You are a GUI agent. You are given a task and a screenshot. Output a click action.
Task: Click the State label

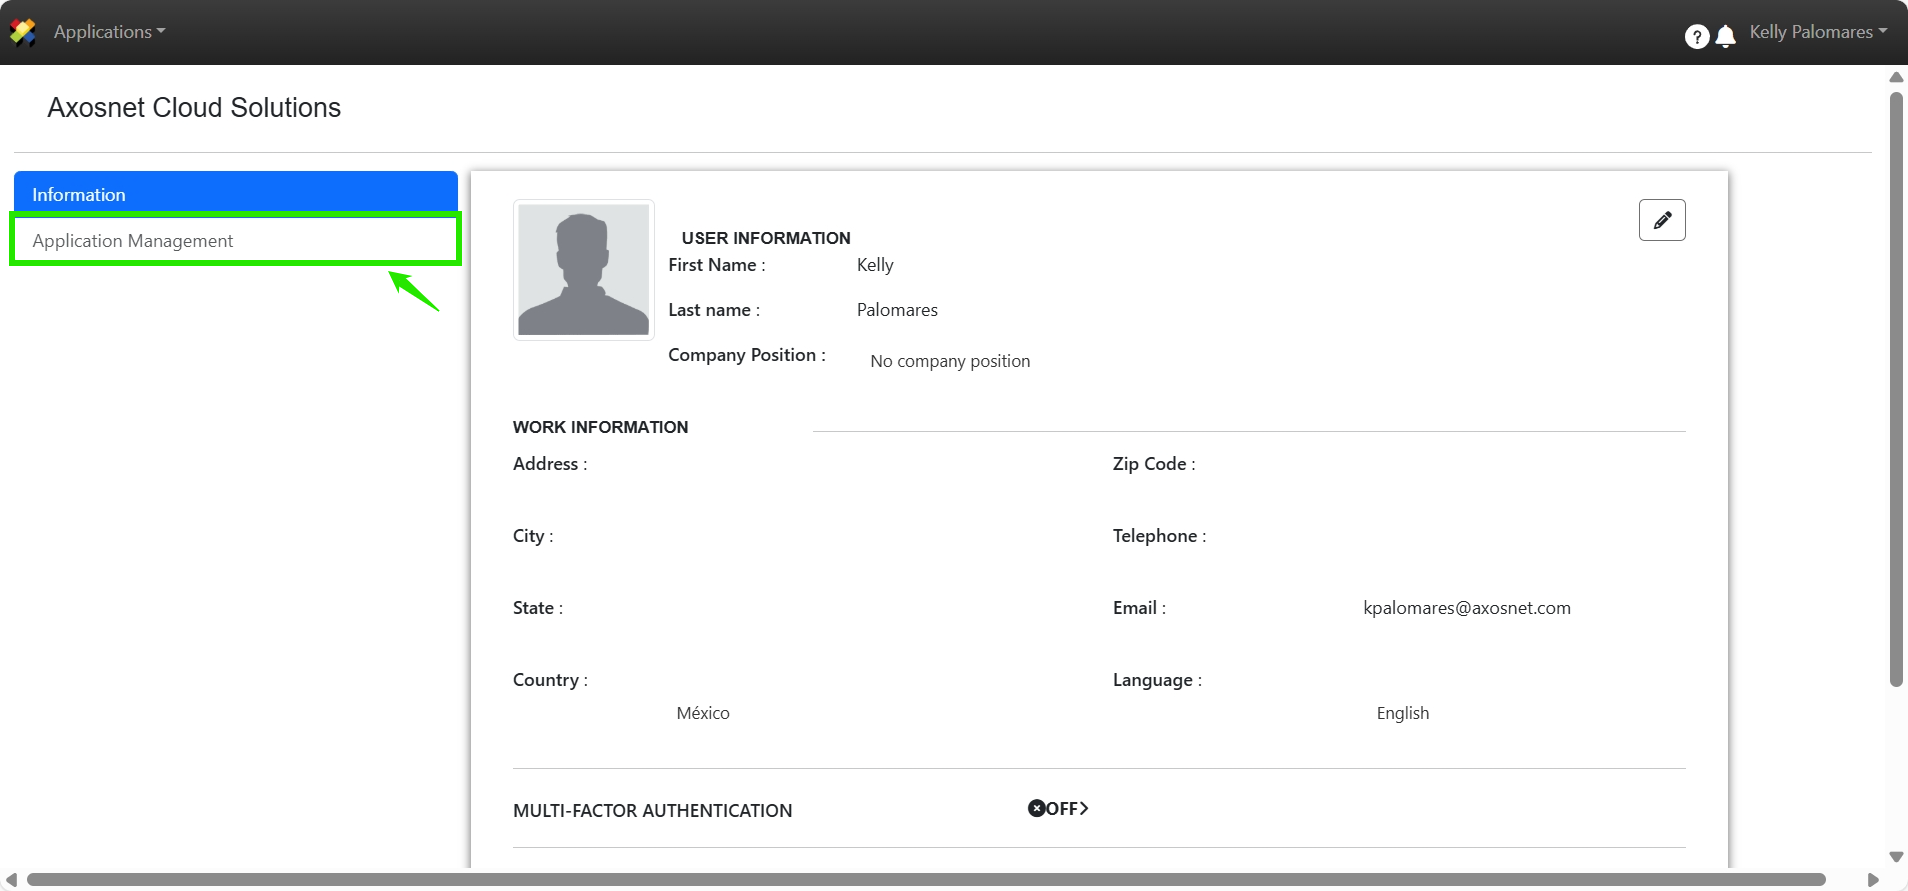tap(538, 608)
